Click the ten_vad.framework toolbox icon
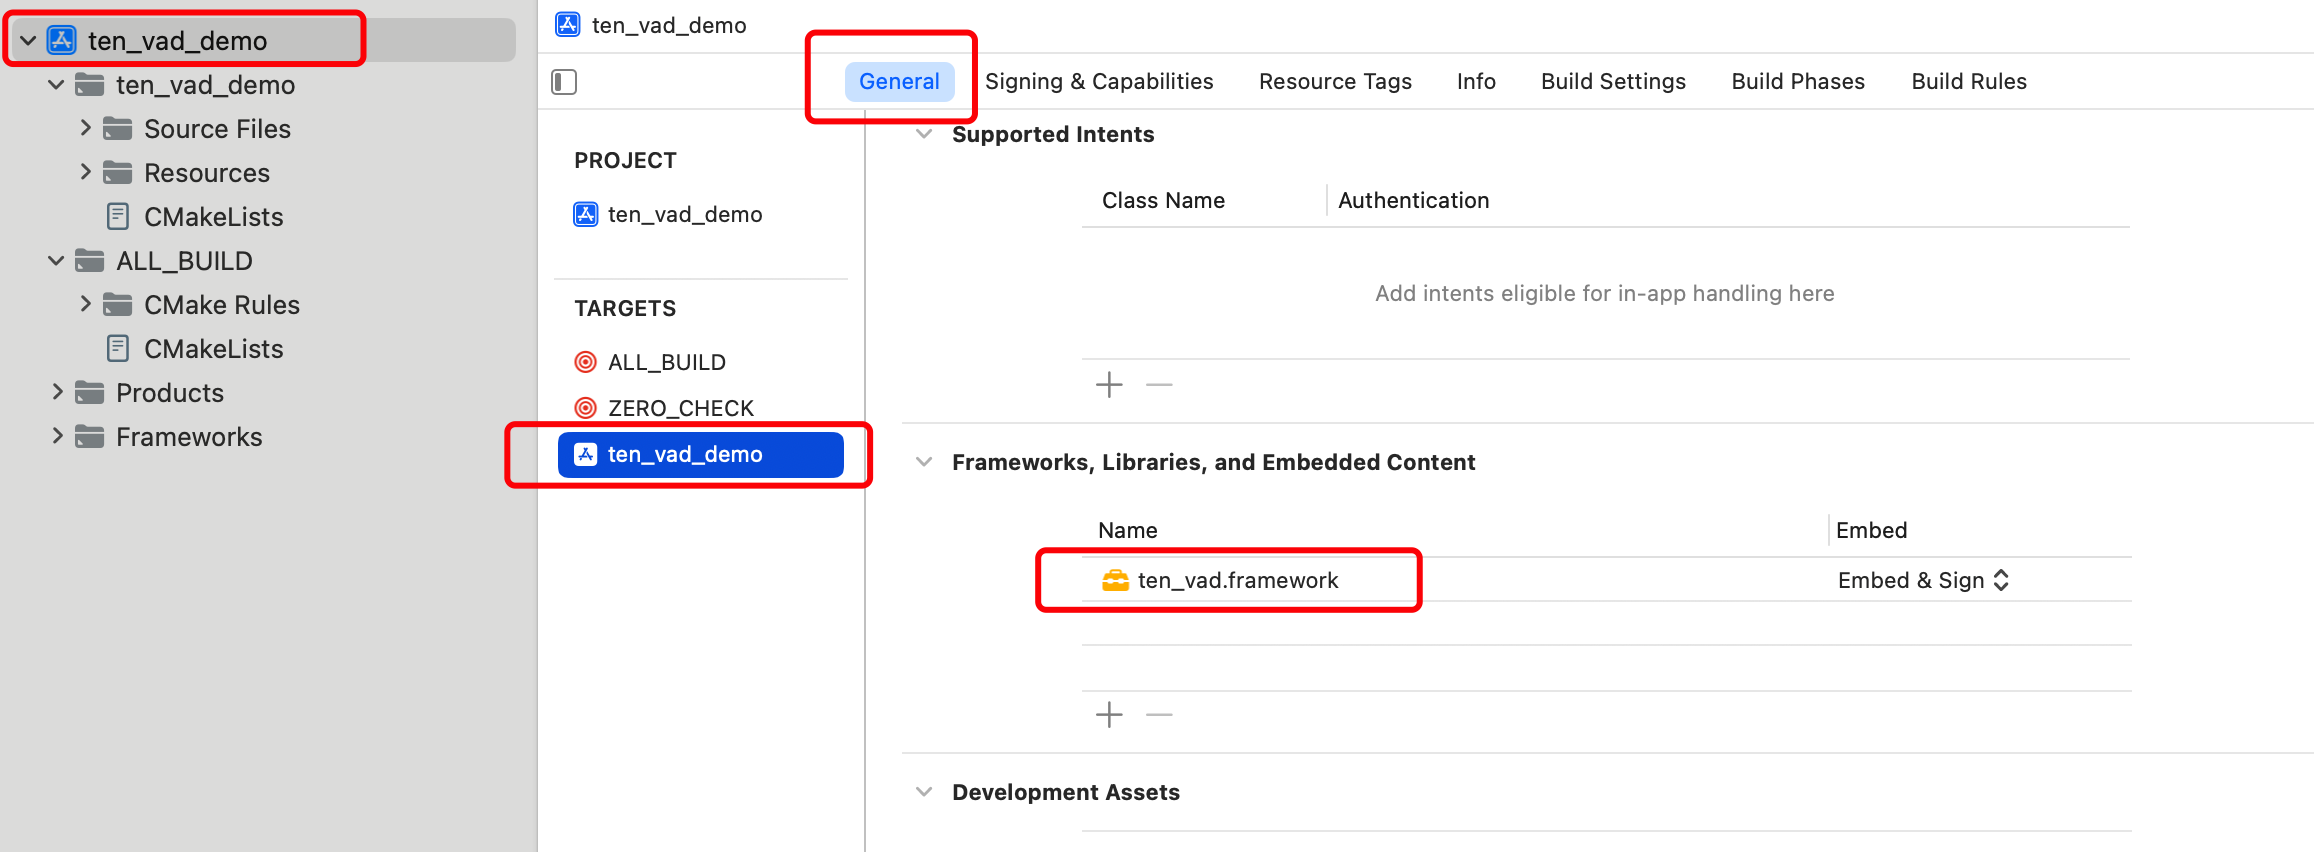2314x852 pixels. click(x=1115, y=581)
